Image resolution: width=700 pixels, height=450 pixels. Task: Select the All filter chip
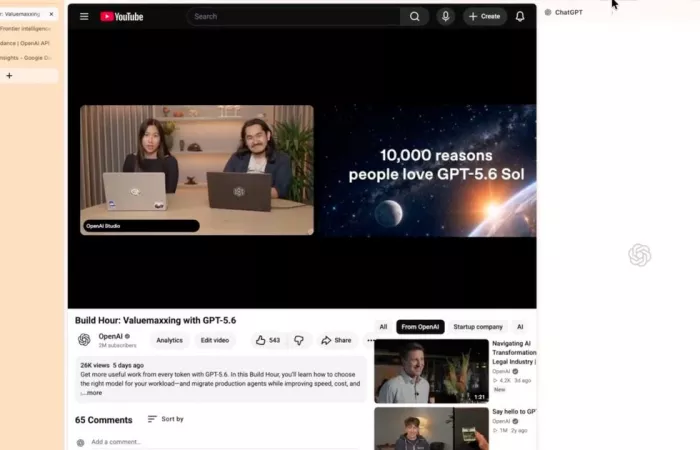point(383,327)
